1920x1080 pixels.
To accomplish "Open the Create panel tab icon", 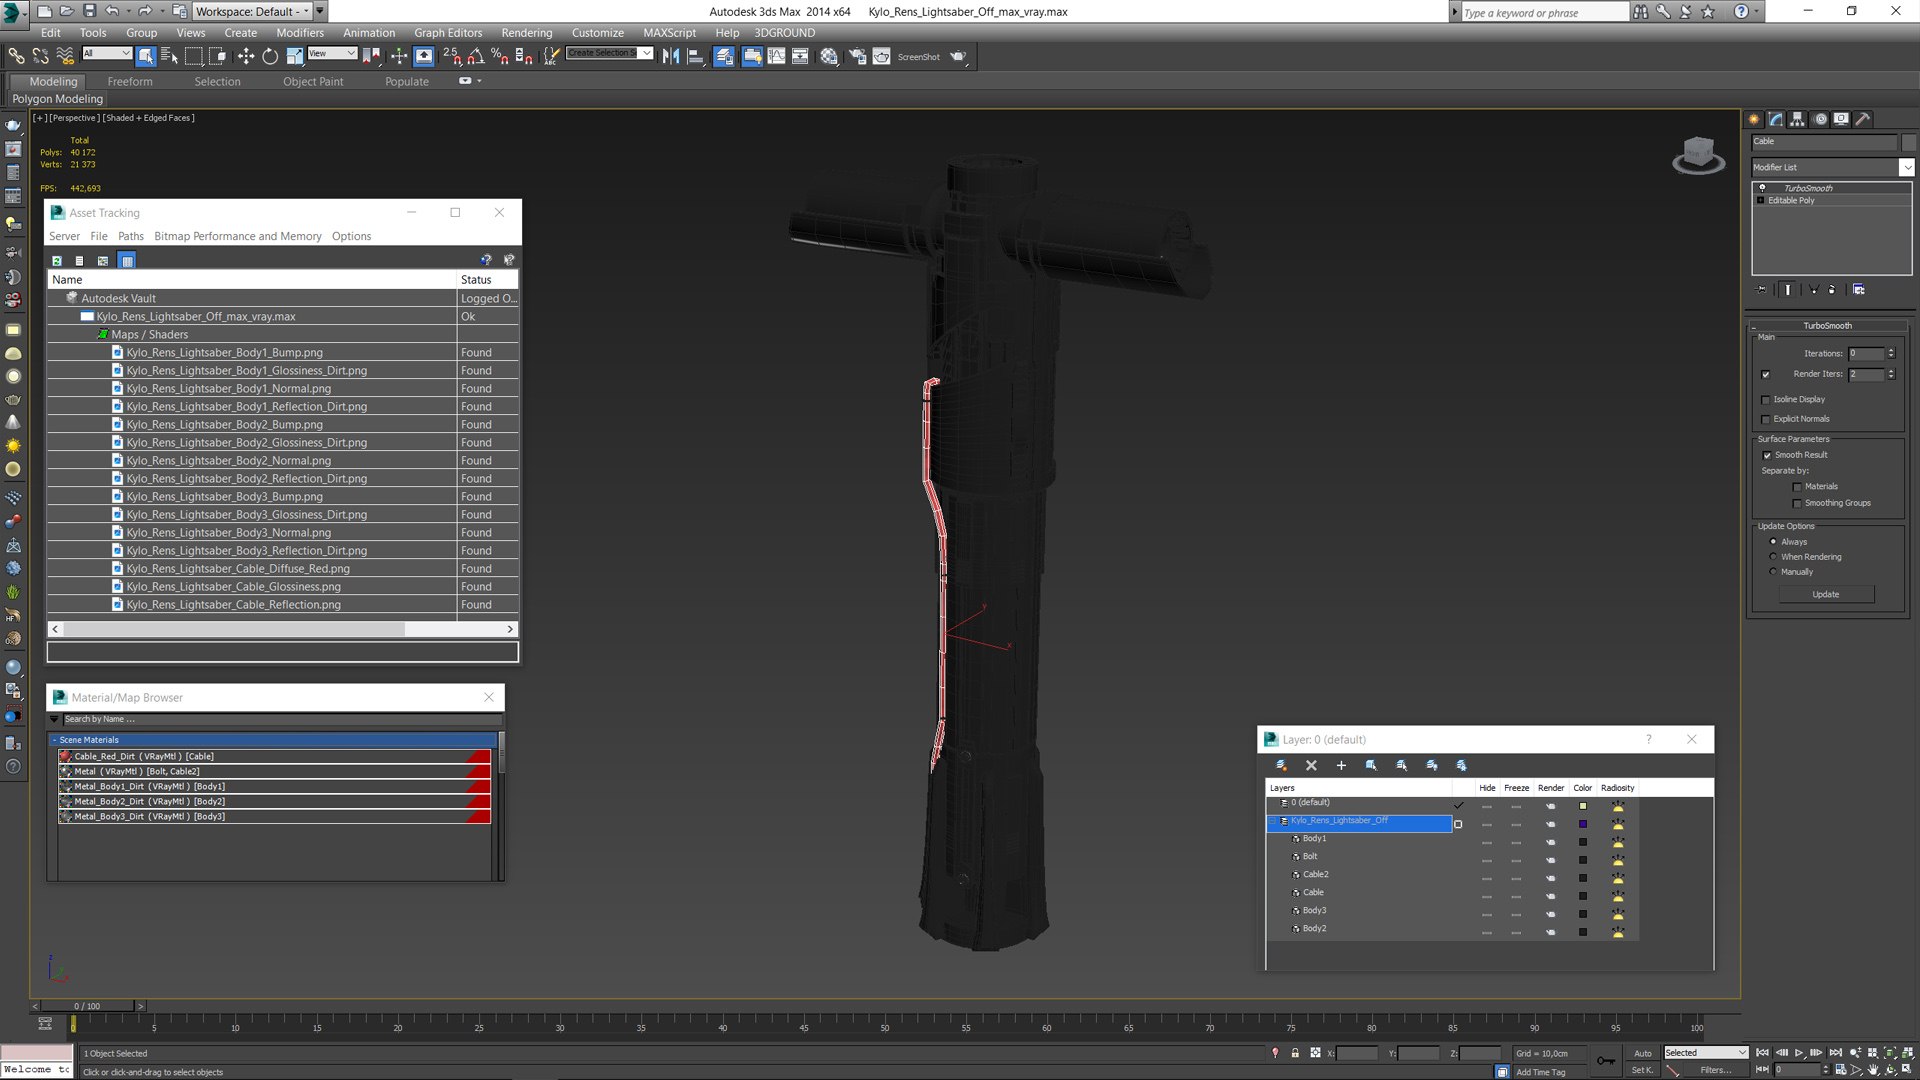I will [1755, 119].
